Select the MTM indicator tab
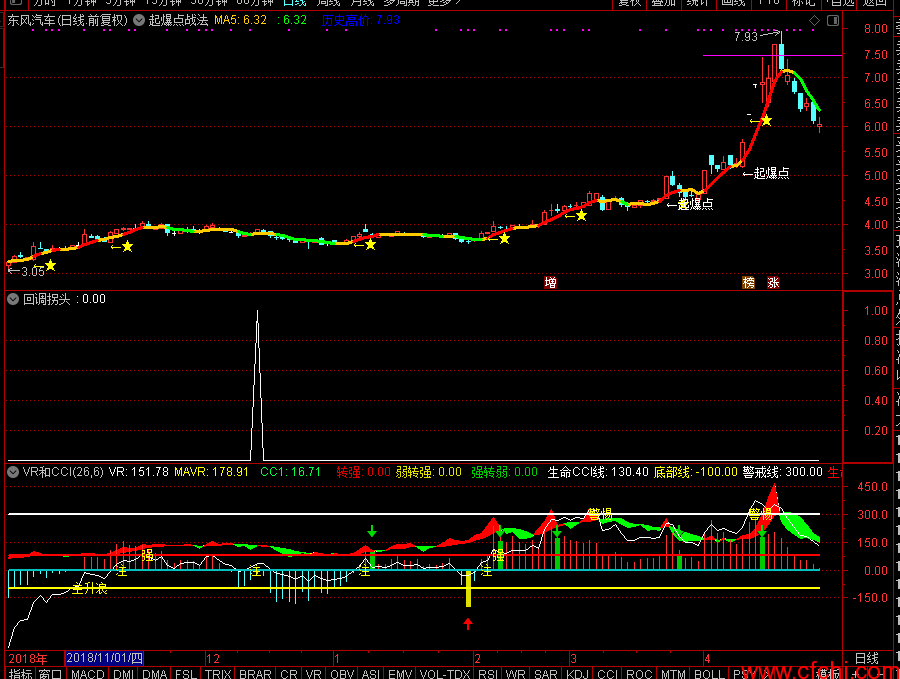Image resolution: width=900 pixels, height=679 pixels. click(x=673, y=673)
